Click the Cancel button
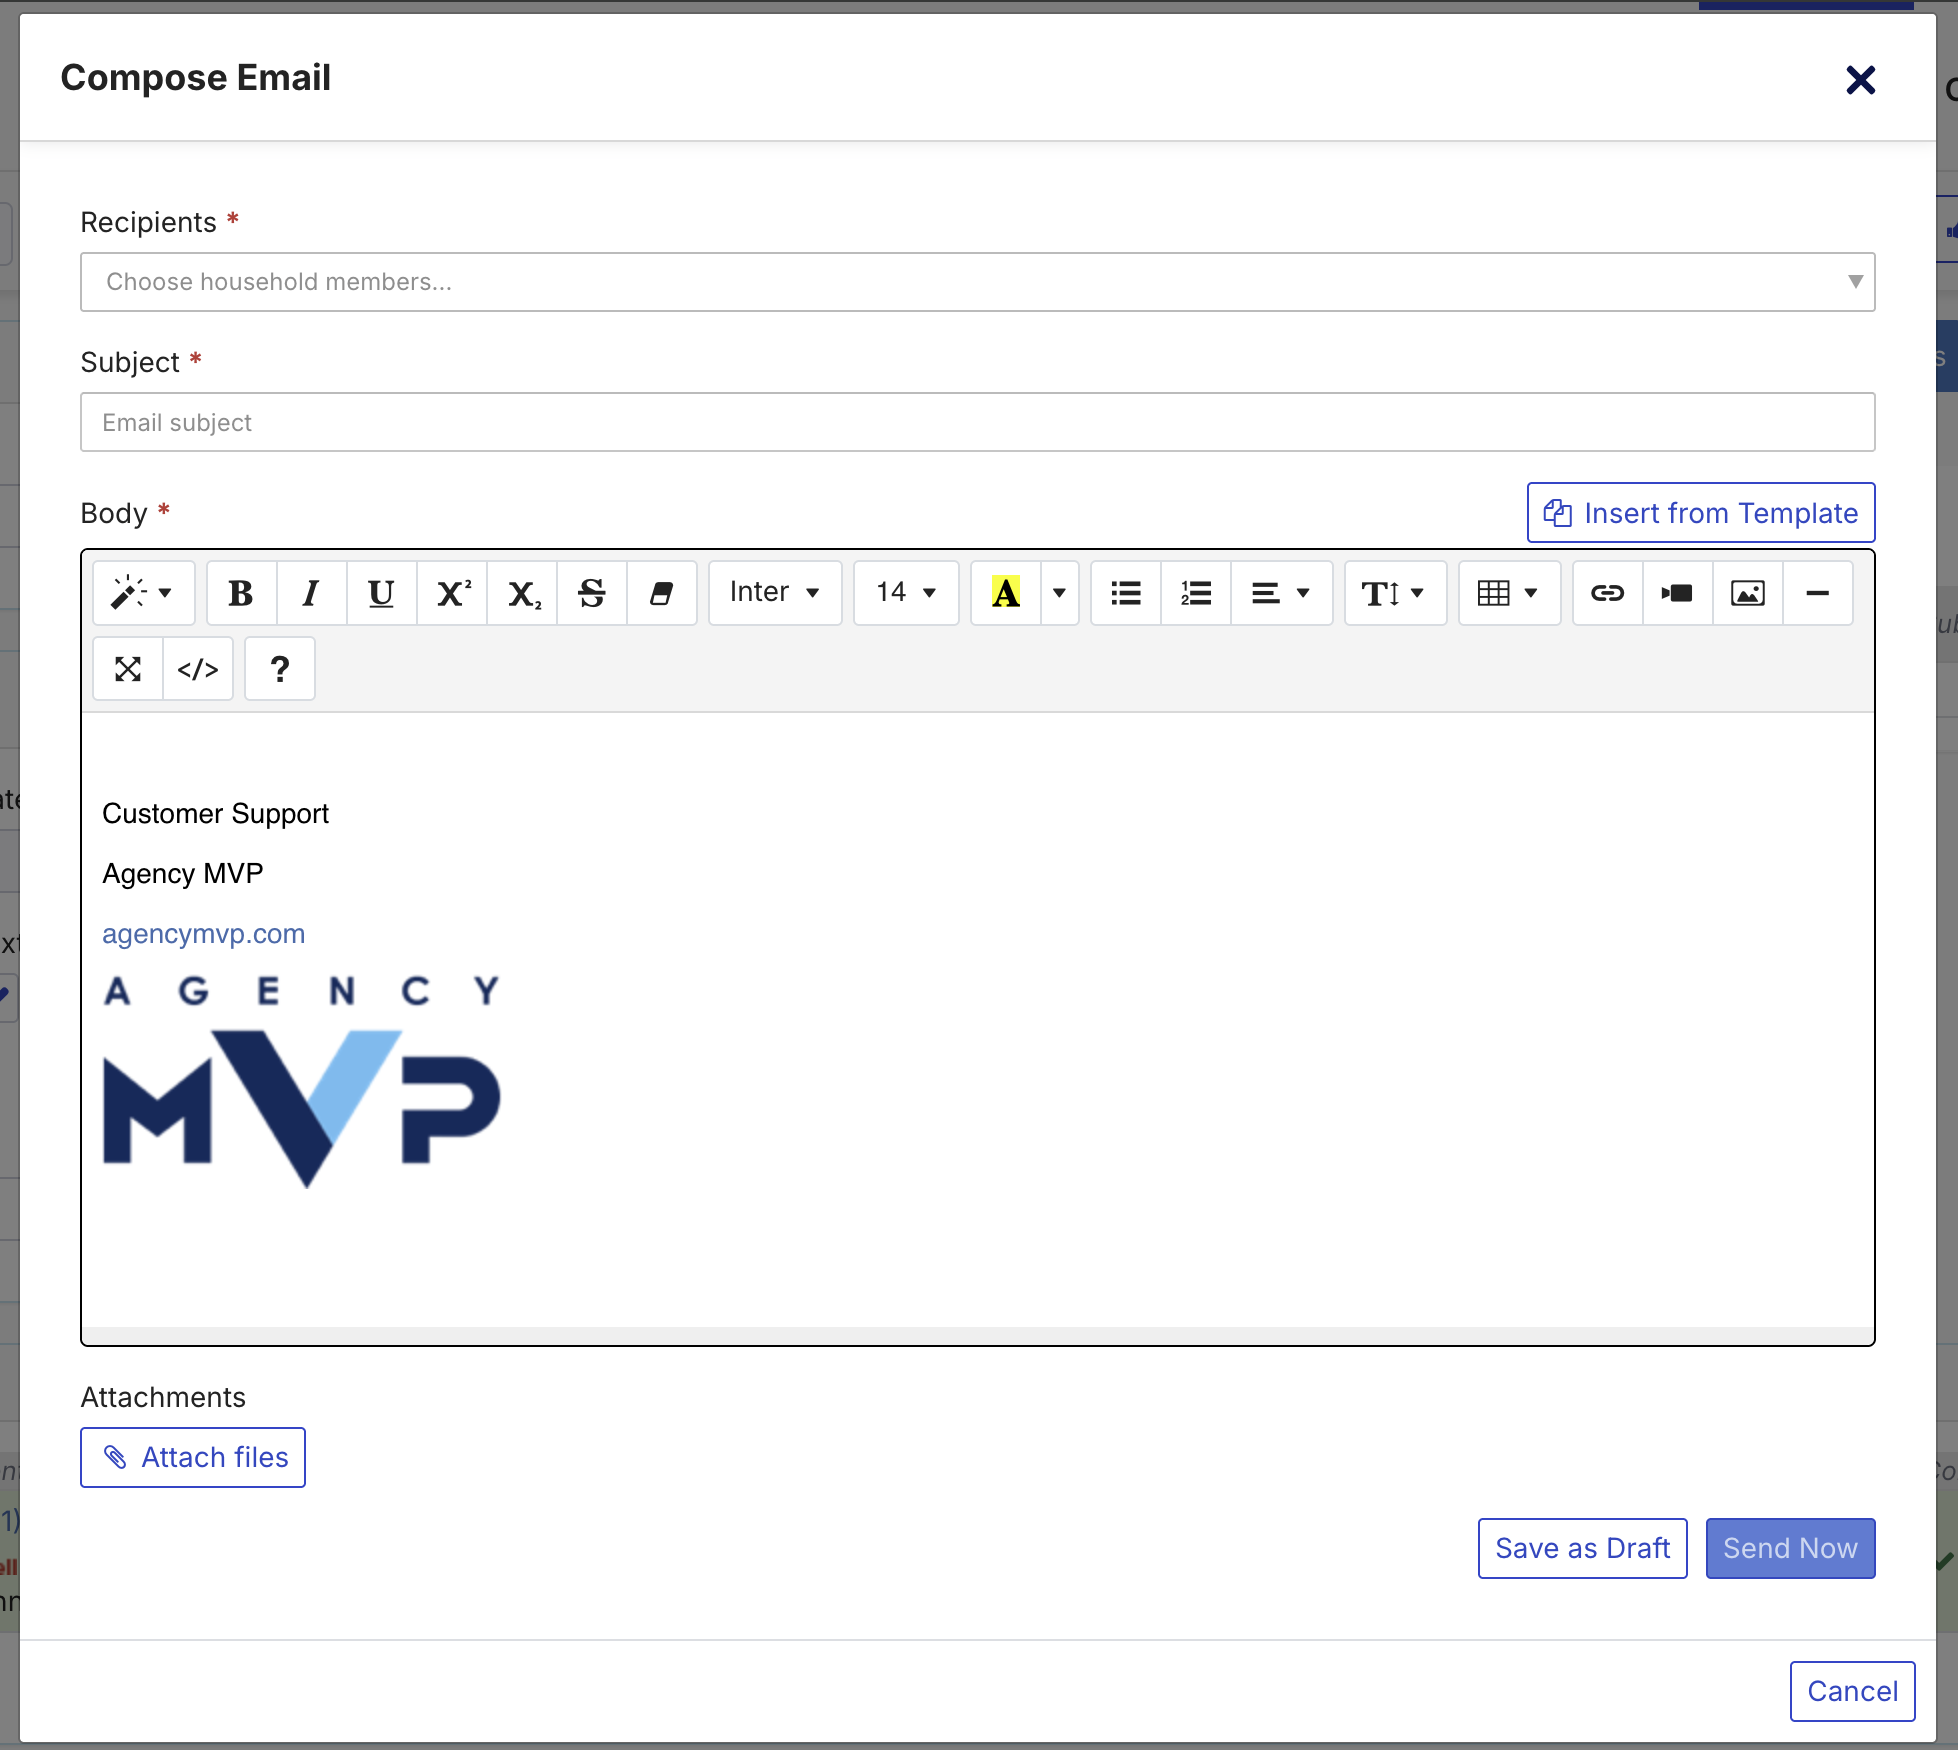 [1852, 1691]
